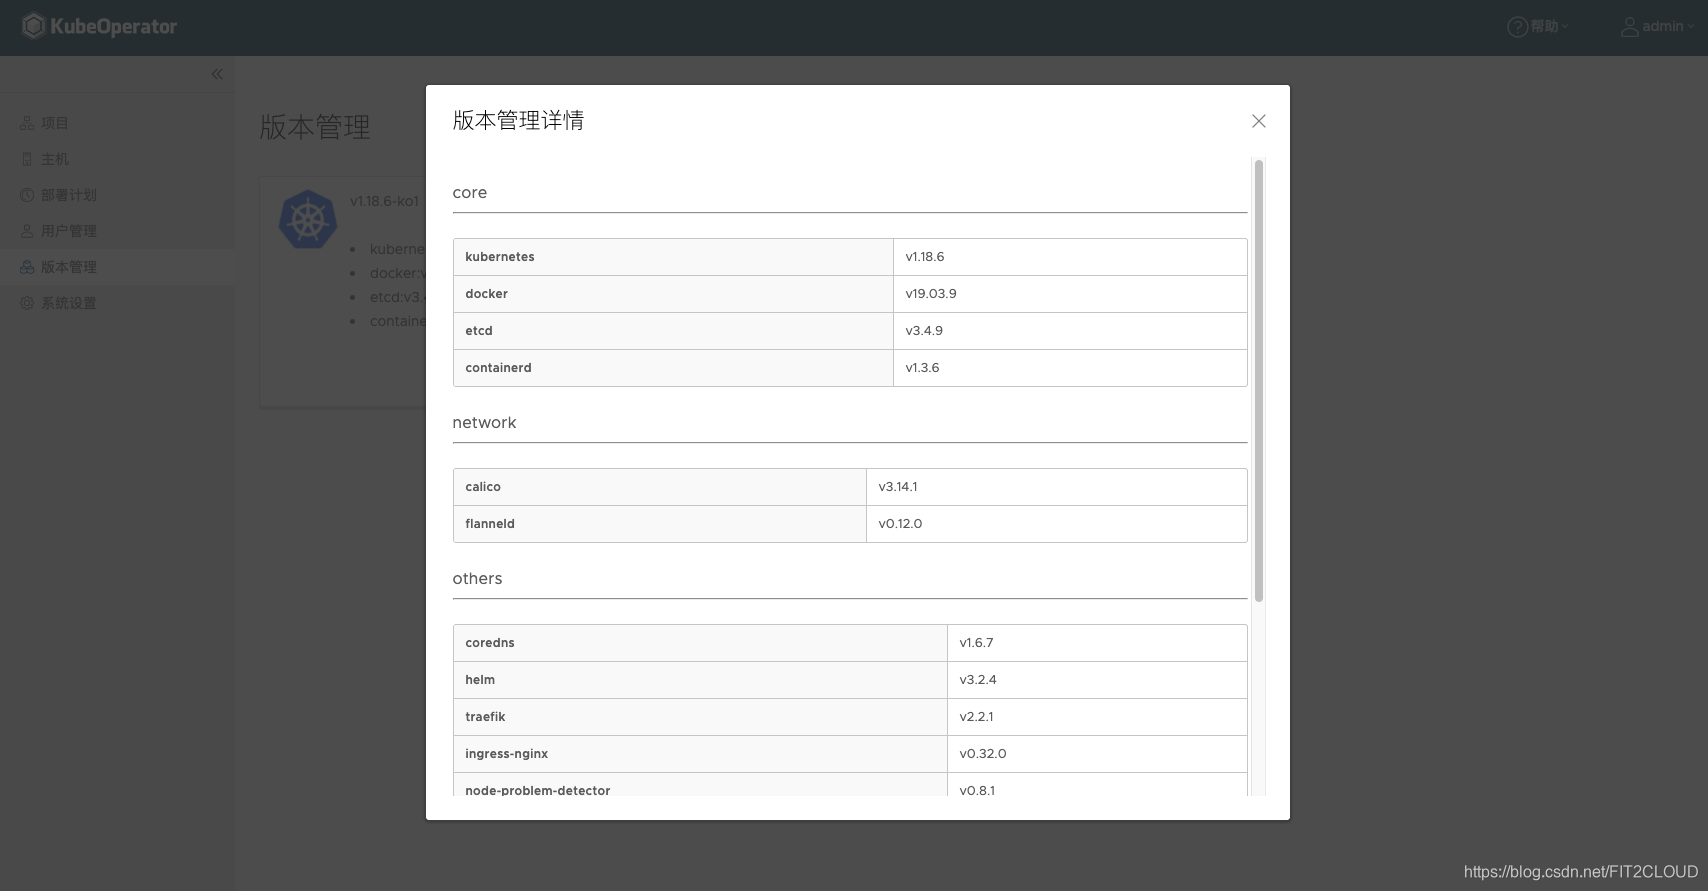Click the 系统设置 gear icon
This screenshot has height=891, width=1708.
(x=27, y=303)
